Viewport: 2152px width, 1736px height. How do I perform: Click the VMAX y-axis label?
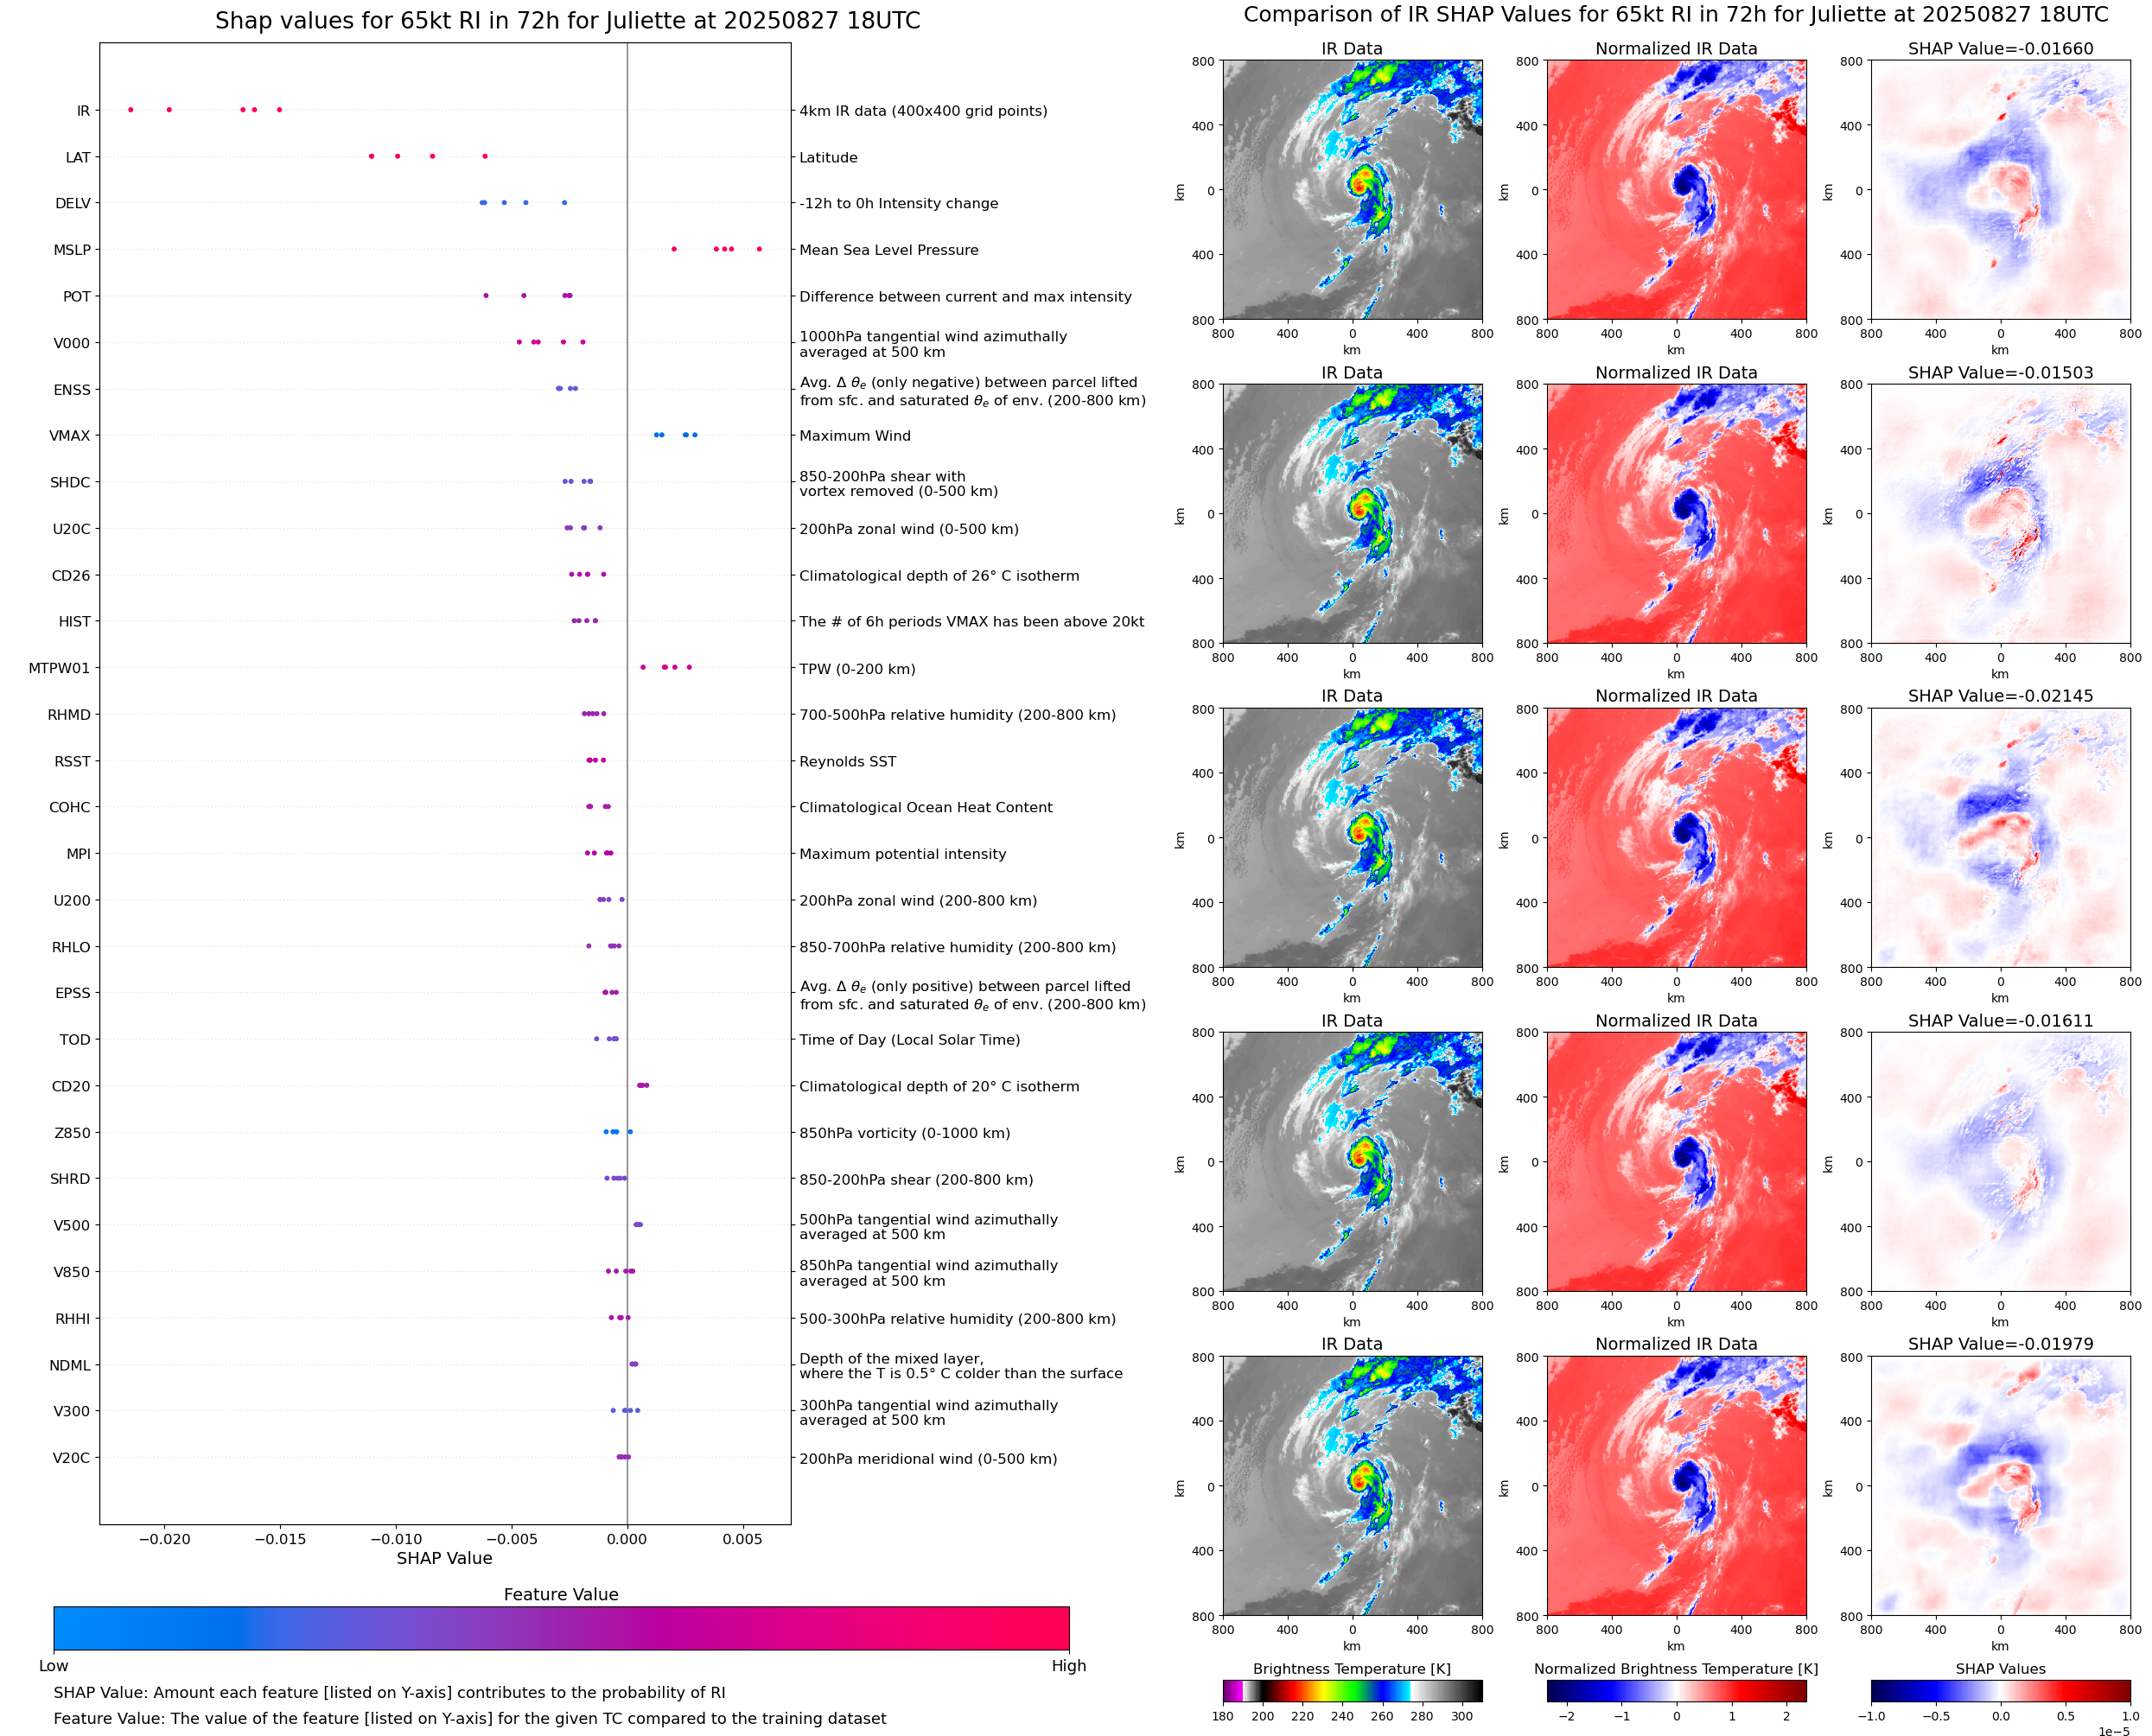(x=70, y=436)
